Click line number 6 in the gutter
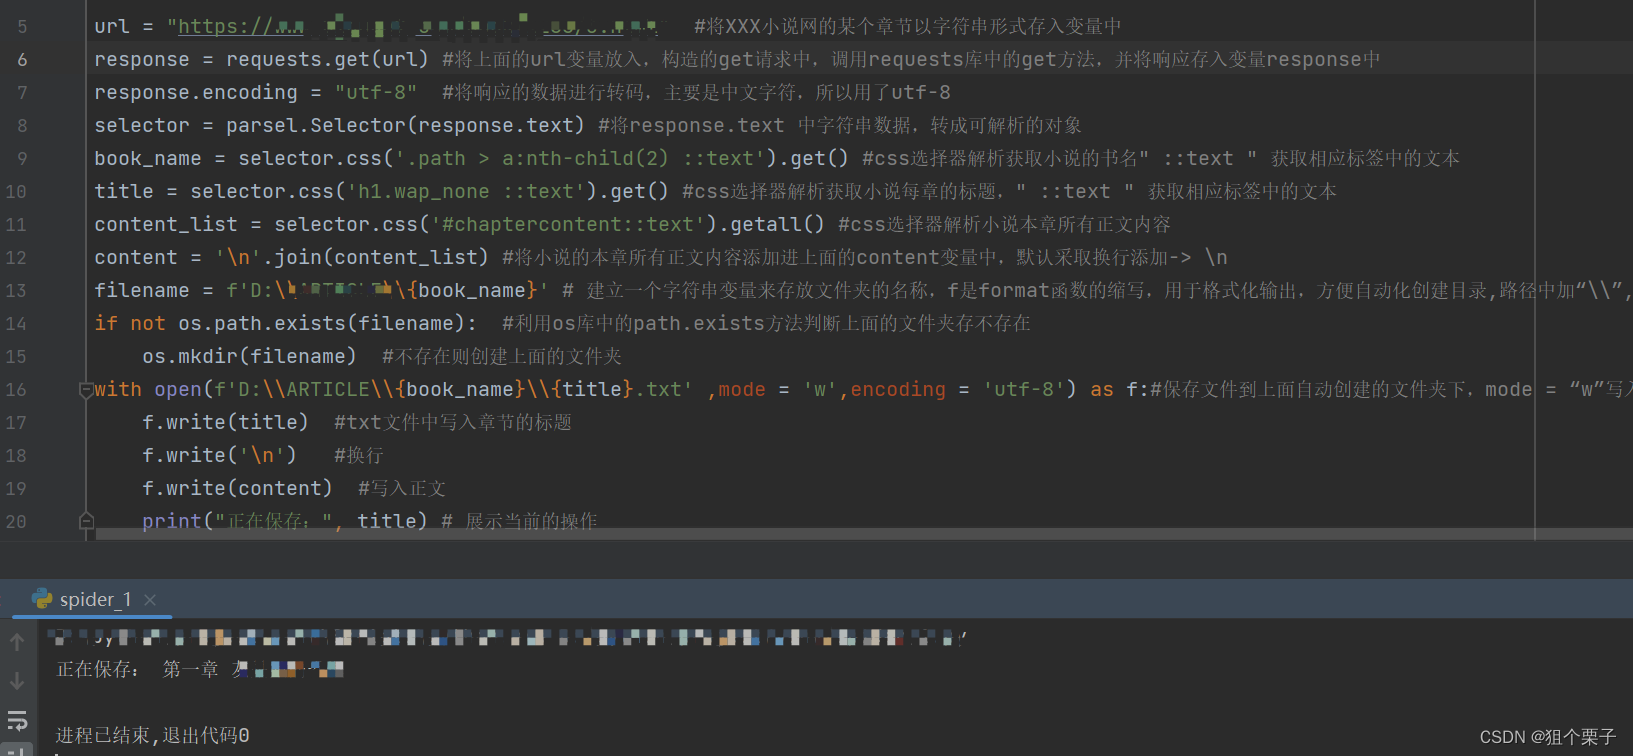The height and width of the screenshot is (756, 1633). (22, 60)
